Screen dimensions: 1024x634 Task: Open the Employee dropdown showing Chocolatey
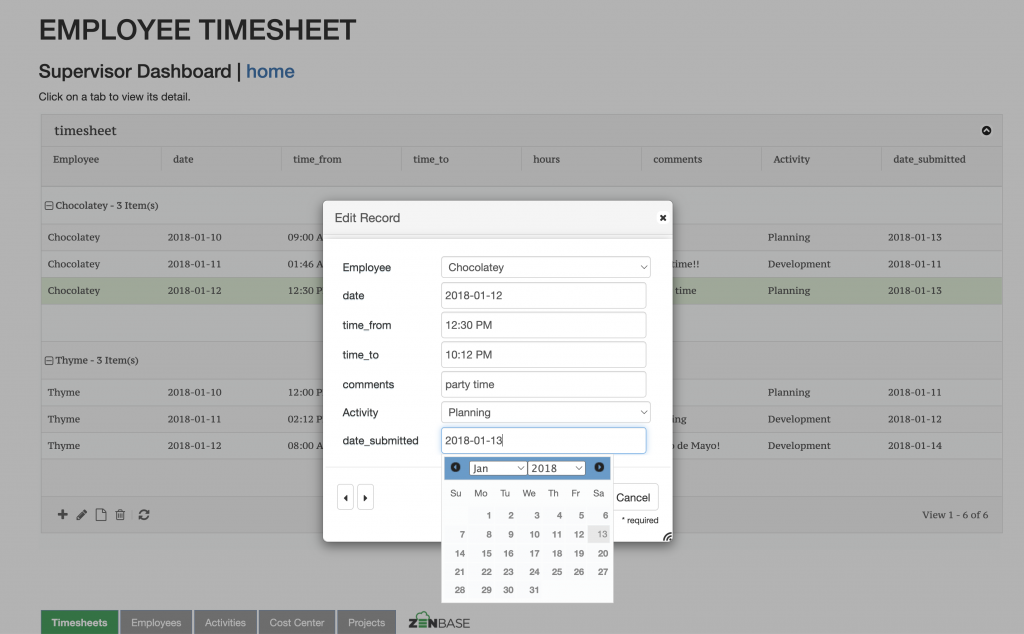(x=545, y=267)
